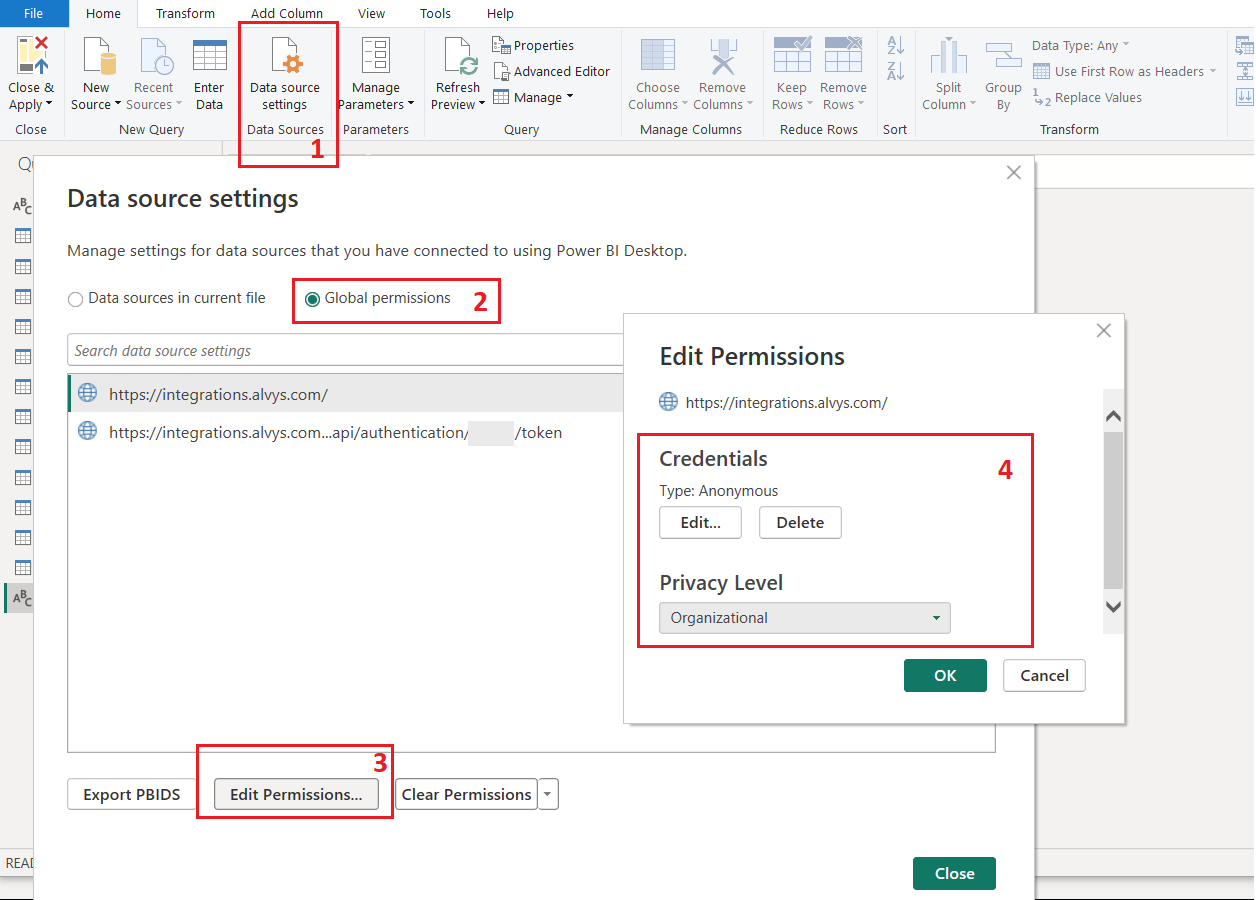
Task: Switch to the Transform tab
Action: pos(185,13)
